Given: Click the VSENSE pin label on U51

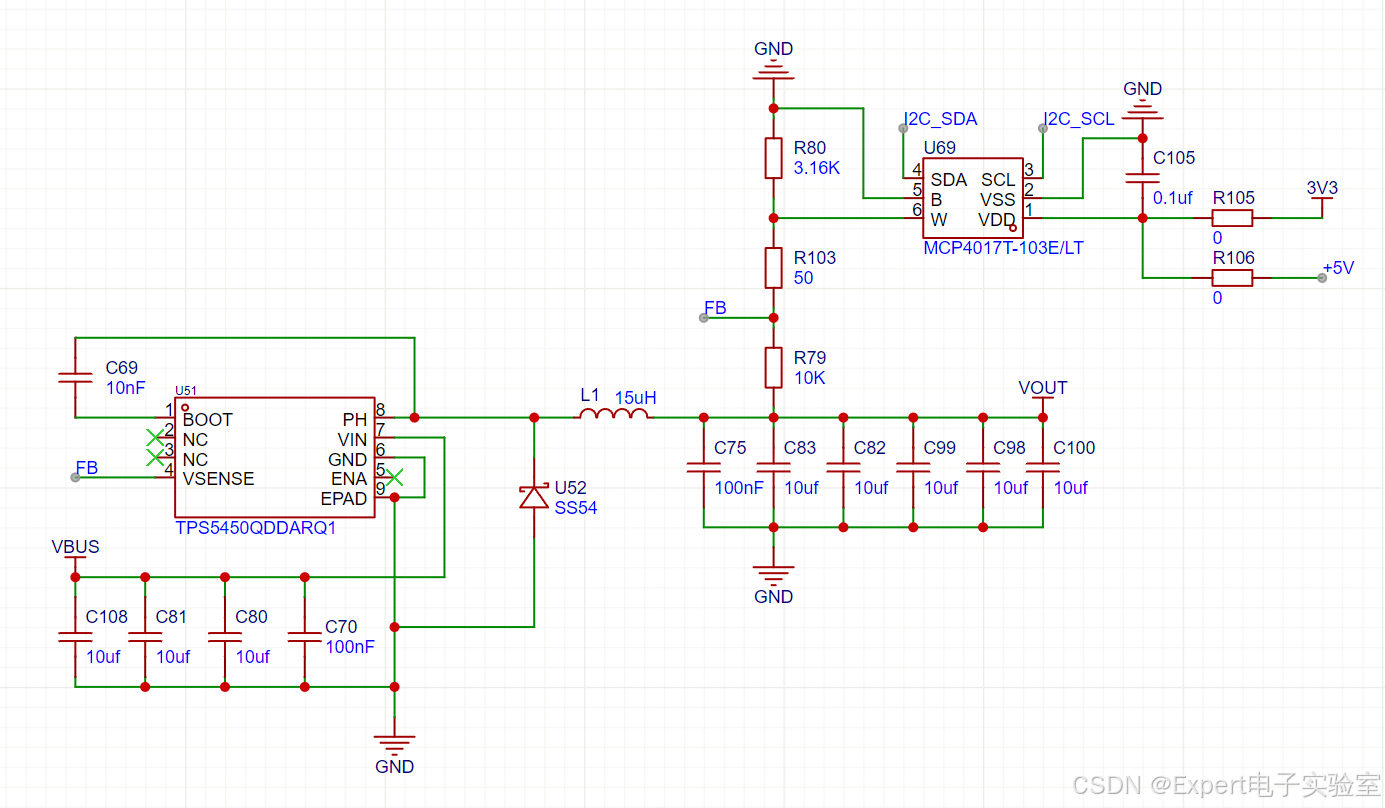Looking at the screenshot, I should point(218,479).
